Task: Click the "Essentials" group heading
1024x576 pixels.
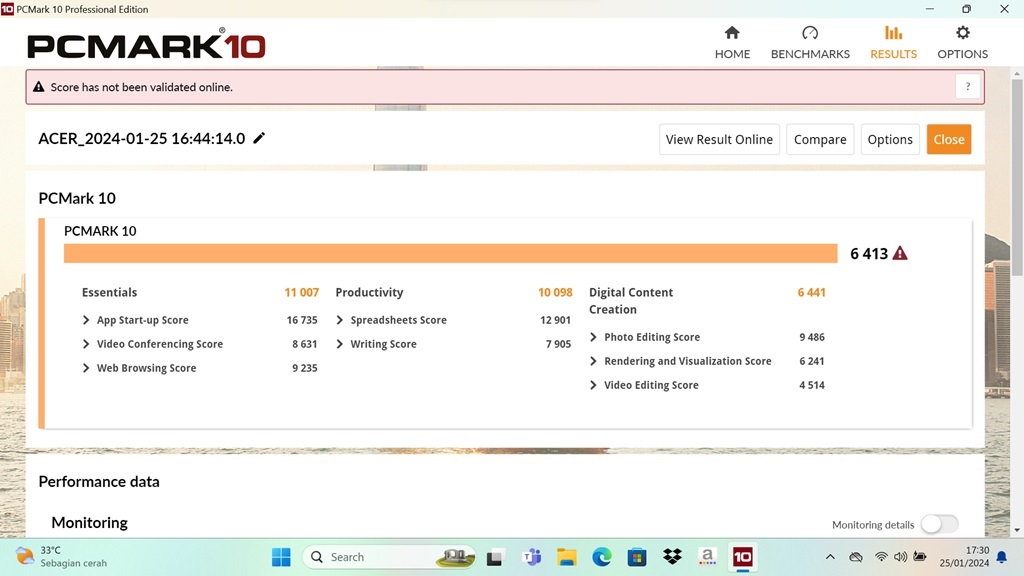Action: [109, 293]
